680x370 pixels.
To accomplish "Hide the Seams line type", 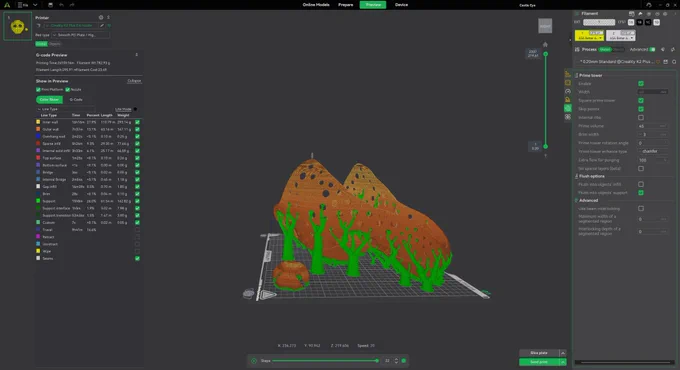I will (x=137, y=258).
